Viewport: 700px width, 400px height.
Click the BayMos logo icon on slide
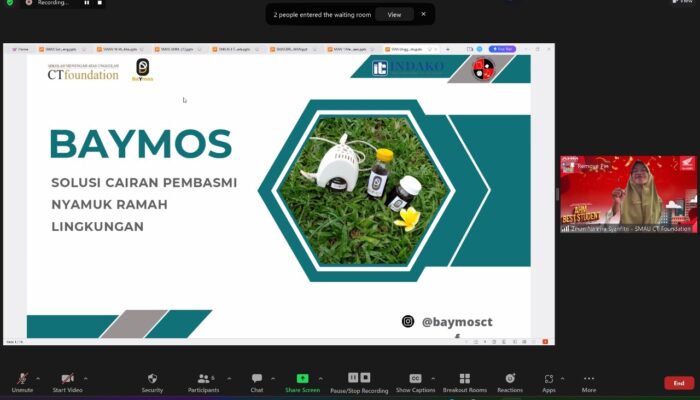(142, 70)
